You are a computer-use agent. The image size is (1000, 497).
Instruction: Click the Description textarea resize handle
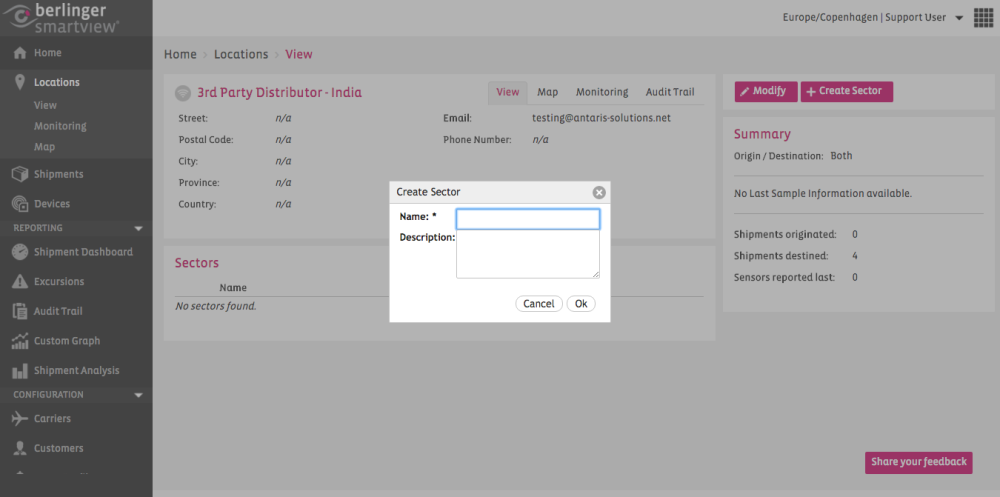[x=596, y=274]
